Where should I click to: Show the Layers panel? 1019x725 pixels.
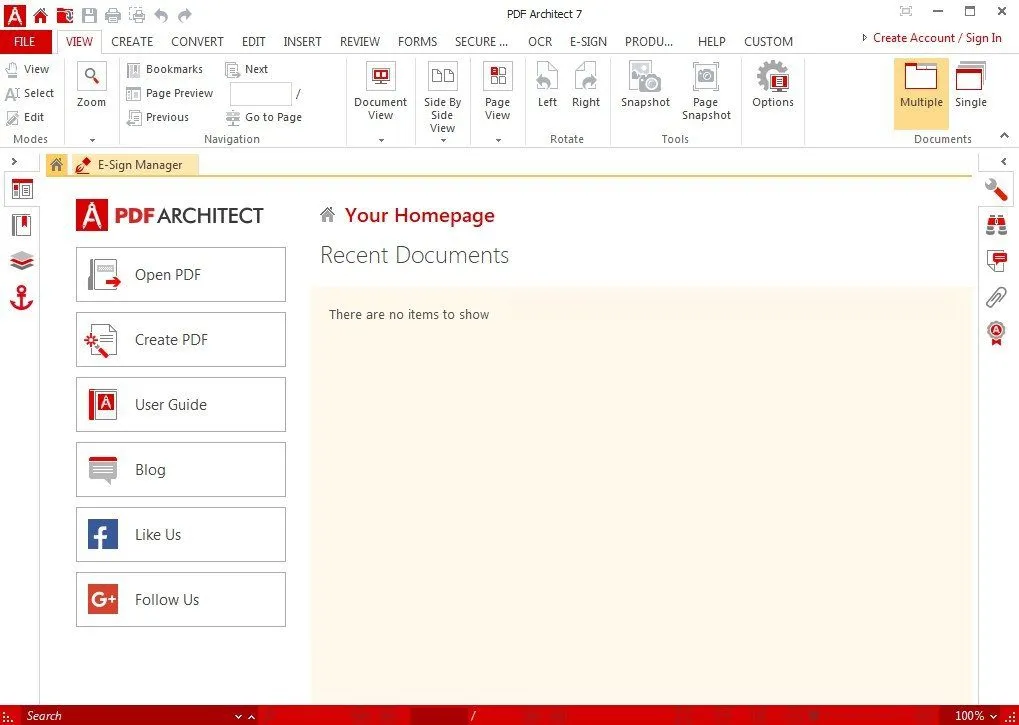(22, 261)
